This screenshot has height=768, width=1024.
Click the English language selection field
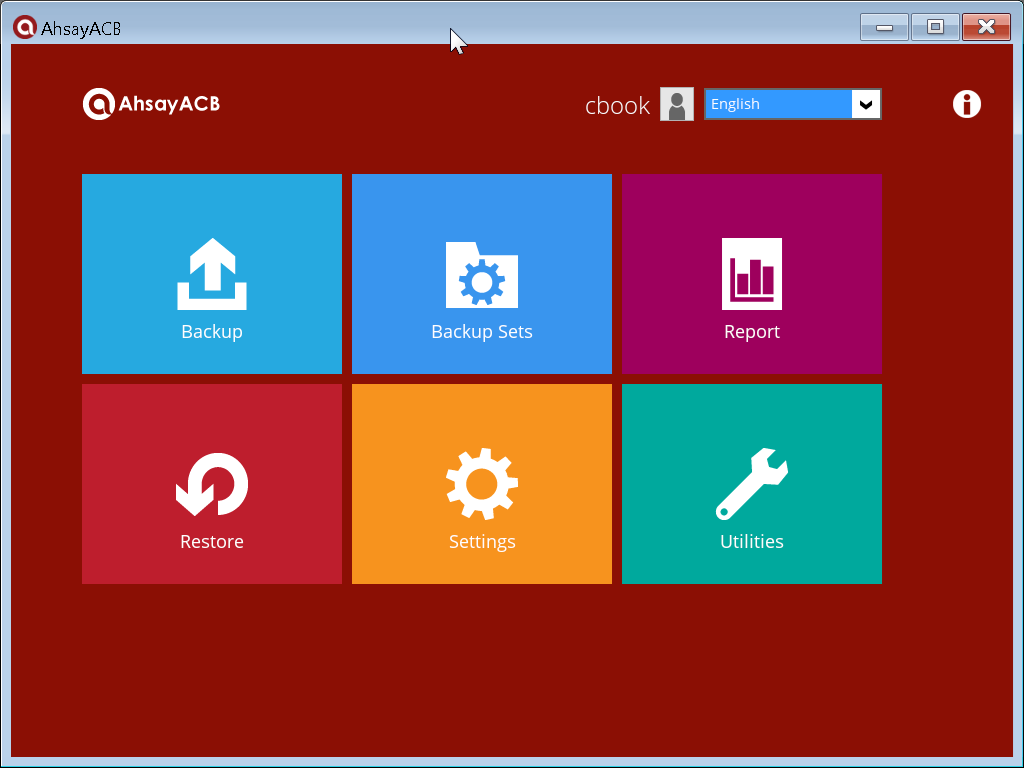coord(778,104)
